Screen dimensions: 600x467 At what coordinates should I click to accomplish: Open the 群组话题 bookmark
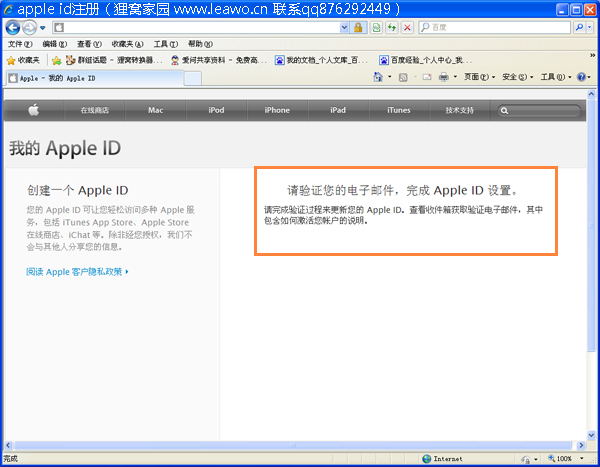click(114, 60)
